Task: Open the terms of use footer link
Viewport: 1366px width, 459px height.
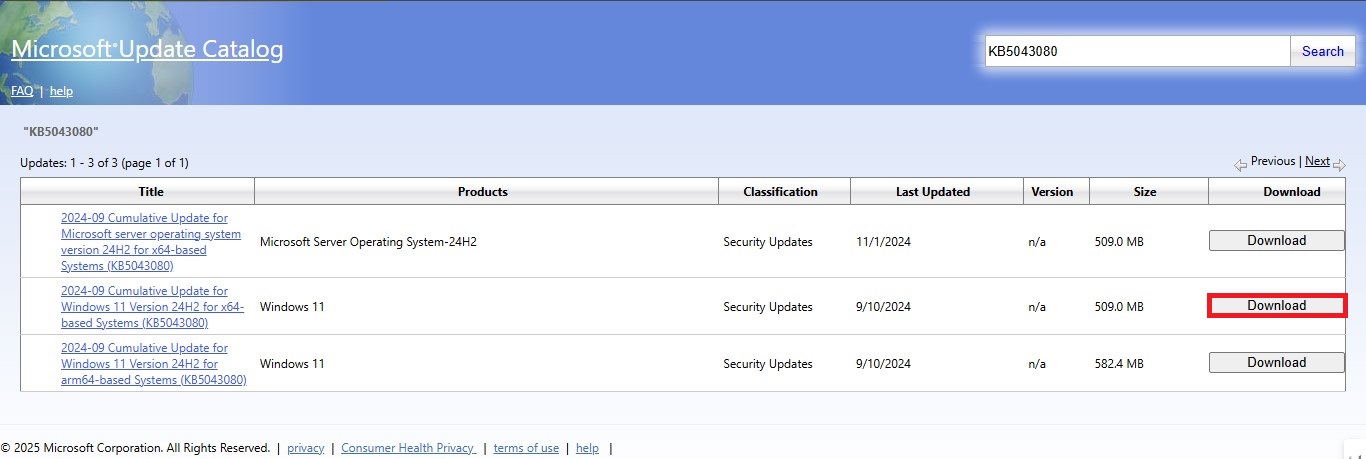Action: (526, 448)
